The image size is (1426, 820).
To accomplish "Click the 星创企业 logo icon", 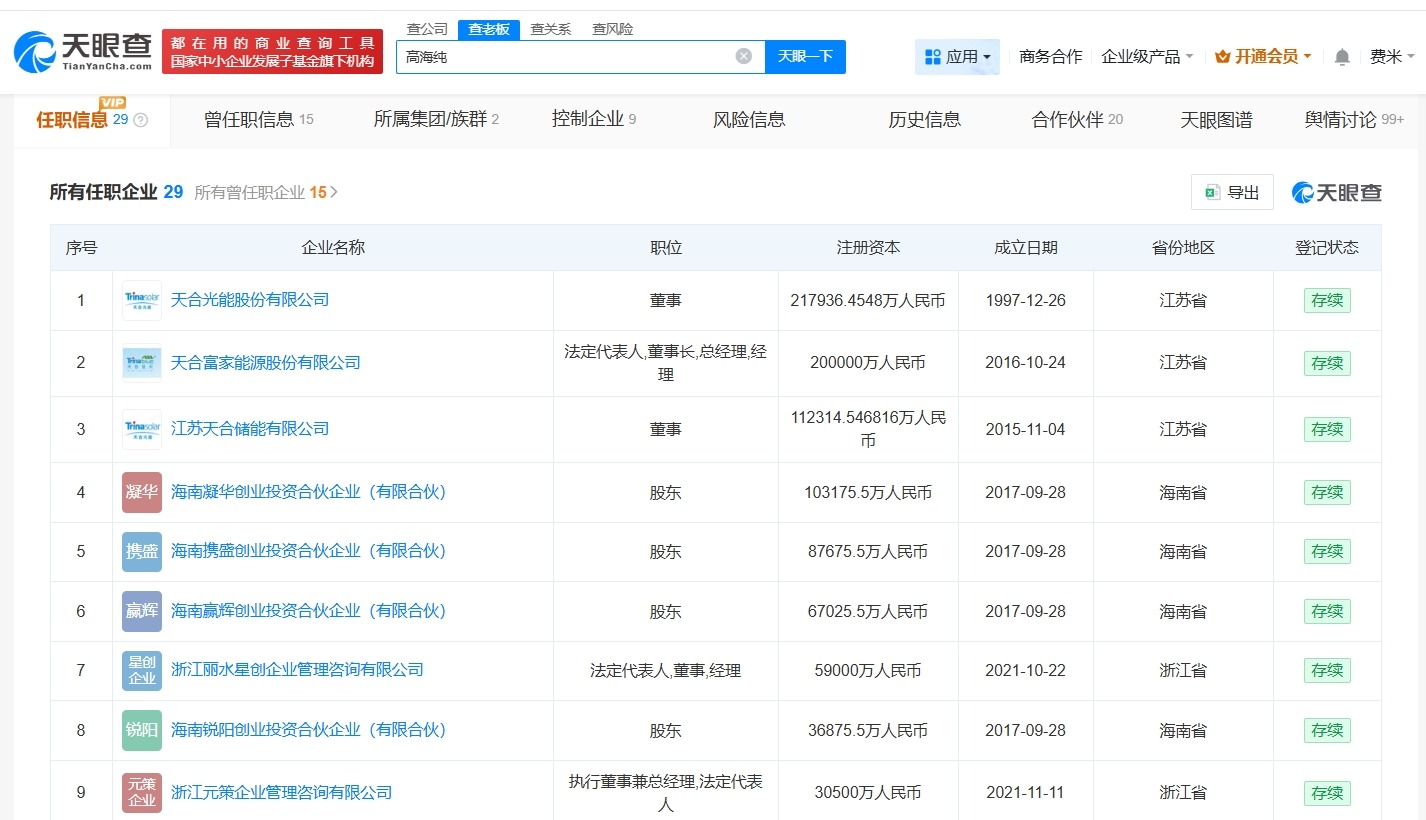I will coord(141,670).
